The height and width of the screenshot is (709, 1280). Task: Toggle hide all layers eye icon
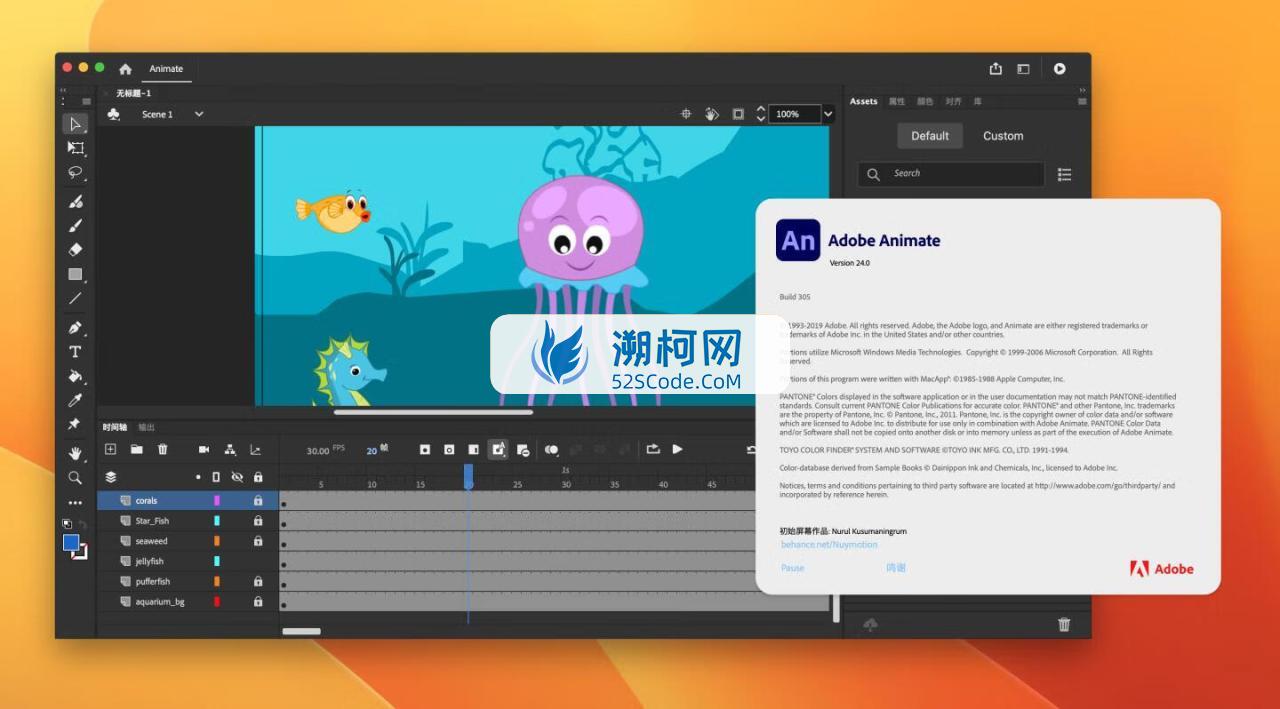(237, 477)
